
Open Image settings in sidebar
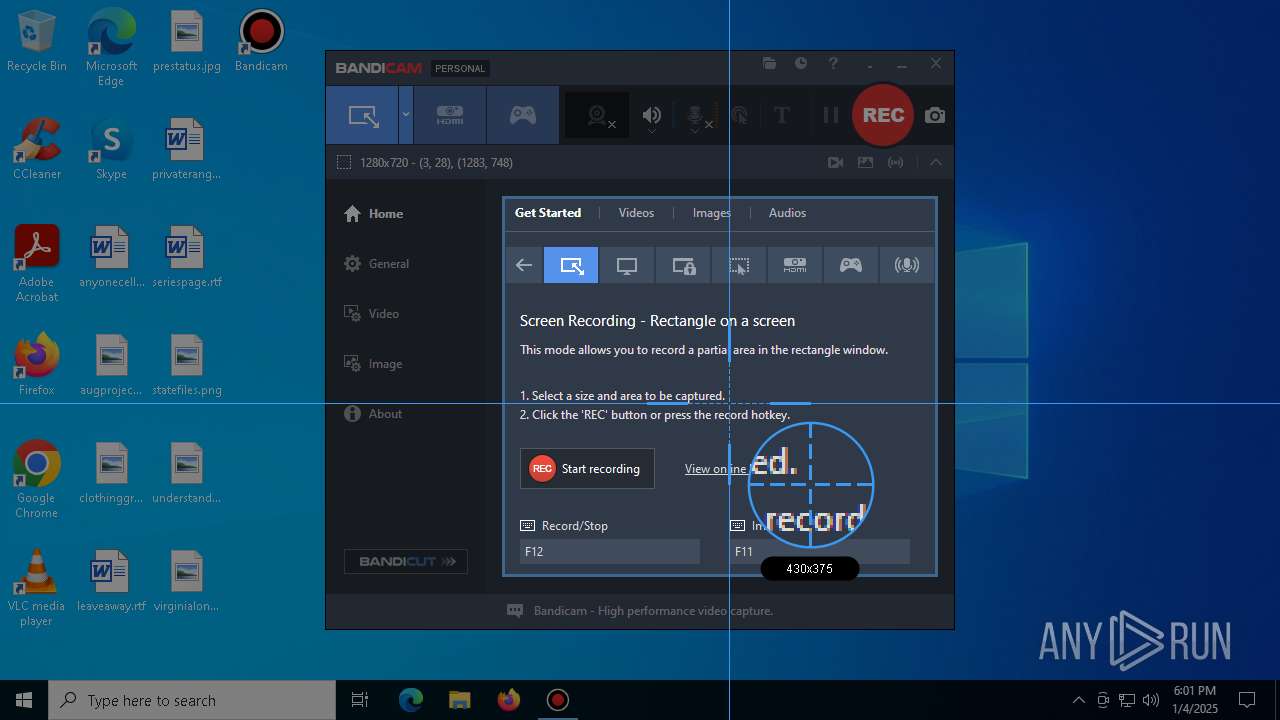pos(372,364)
